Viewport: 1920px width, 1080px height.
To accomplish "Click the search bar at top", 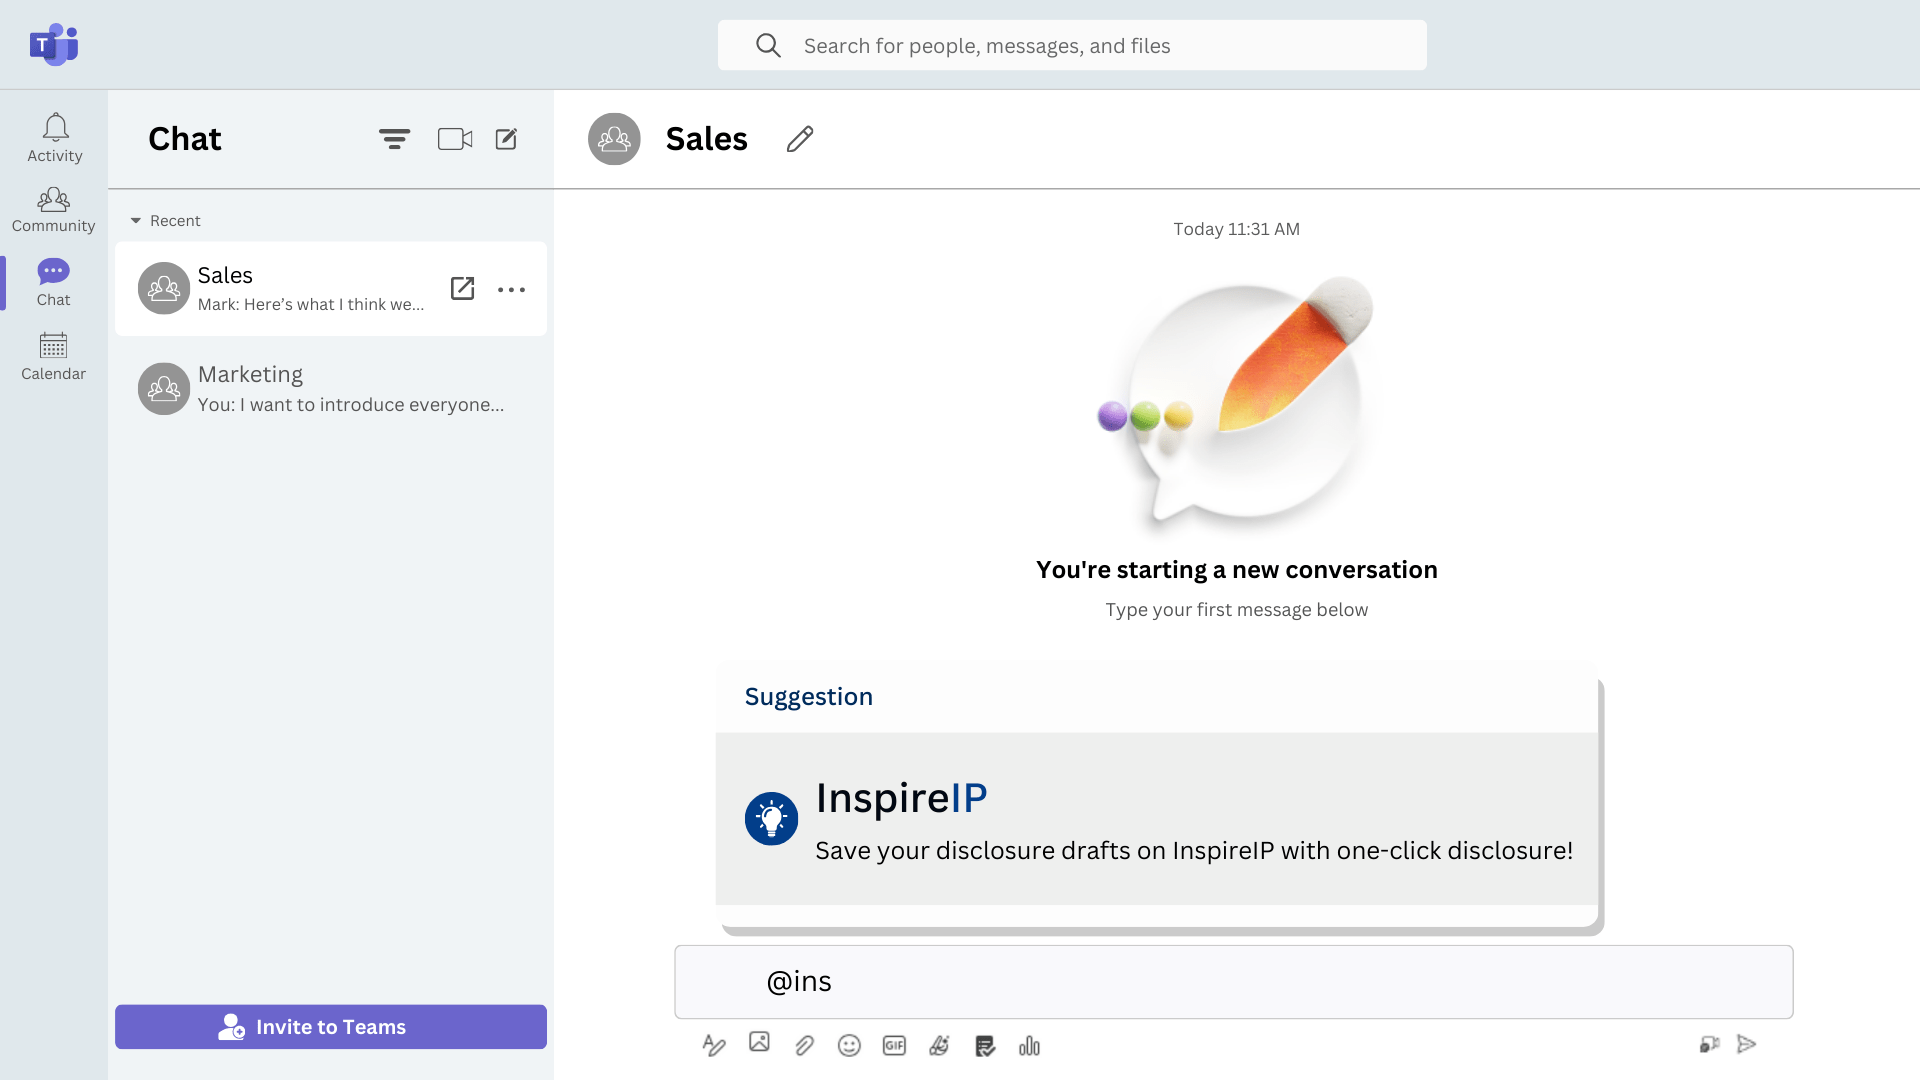I will tap(1071, 45).
